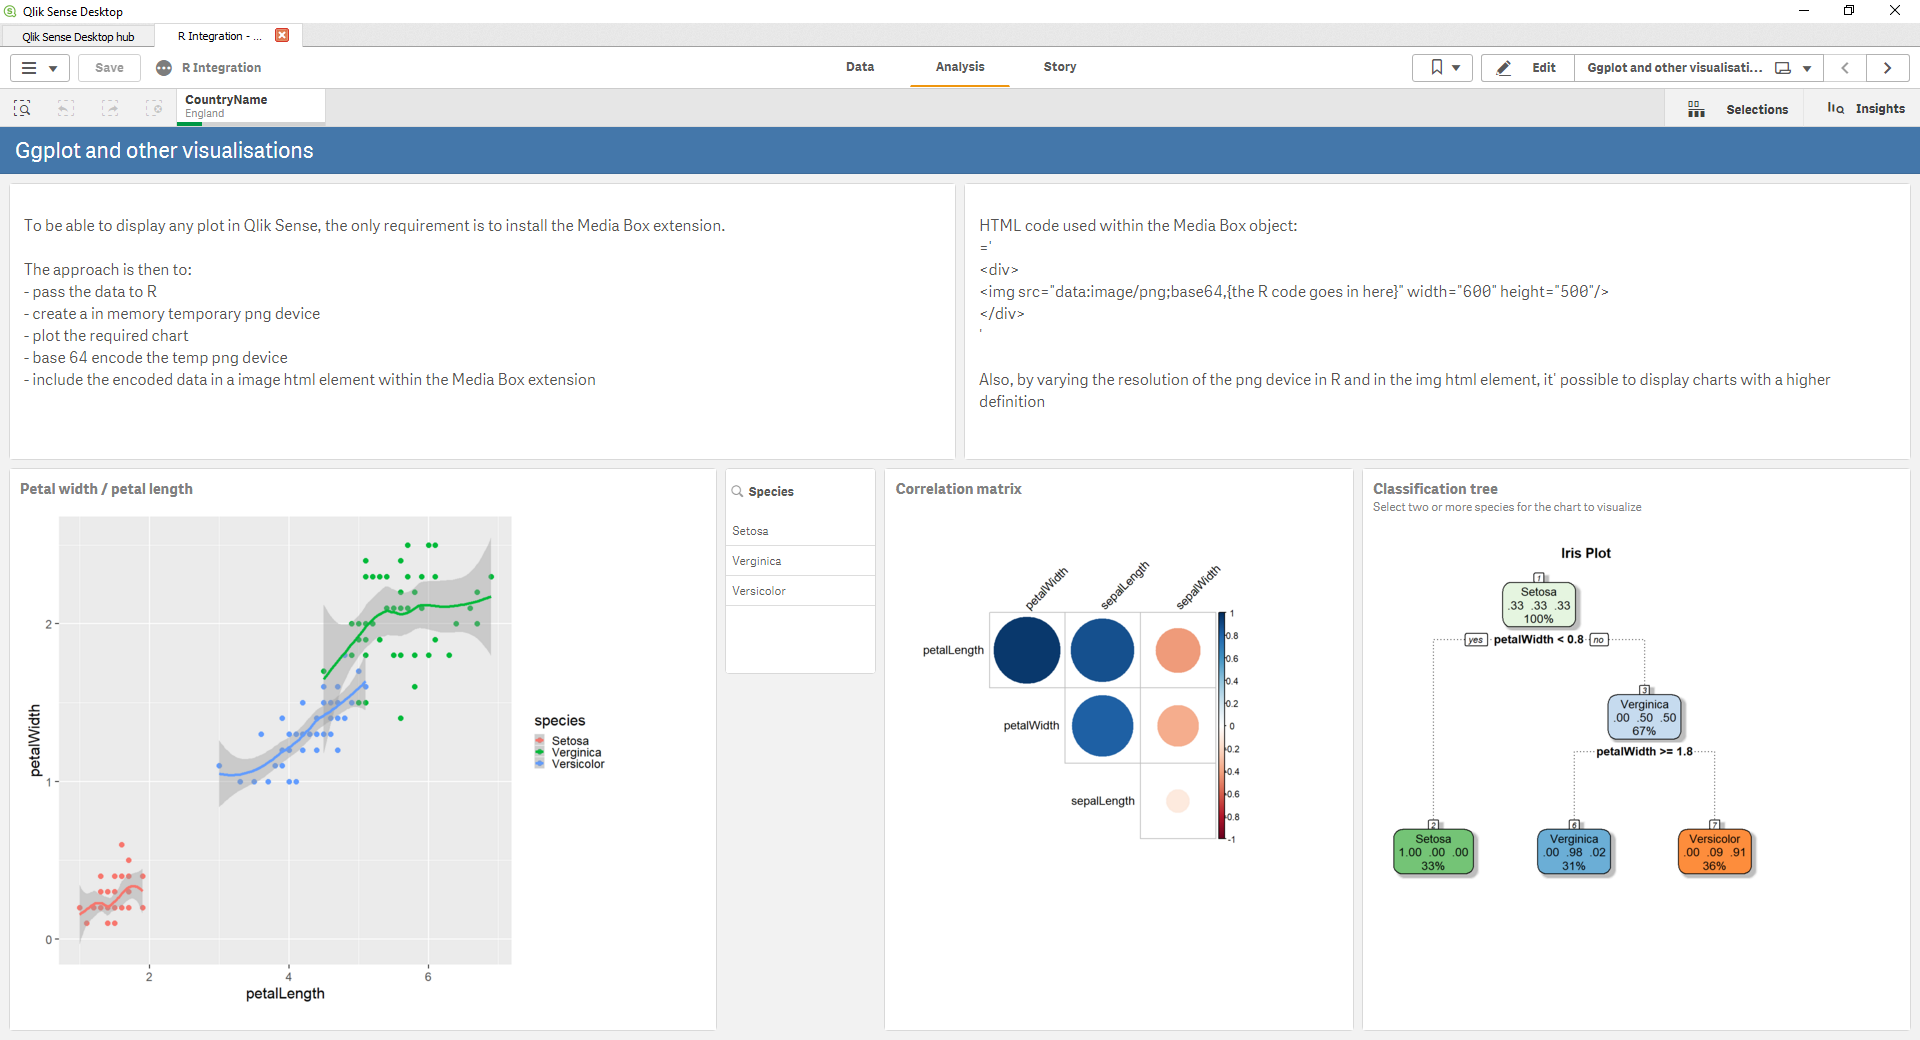1920x1040 pixels.
Task: Switch to the Data tab
Action: point(859,67)
